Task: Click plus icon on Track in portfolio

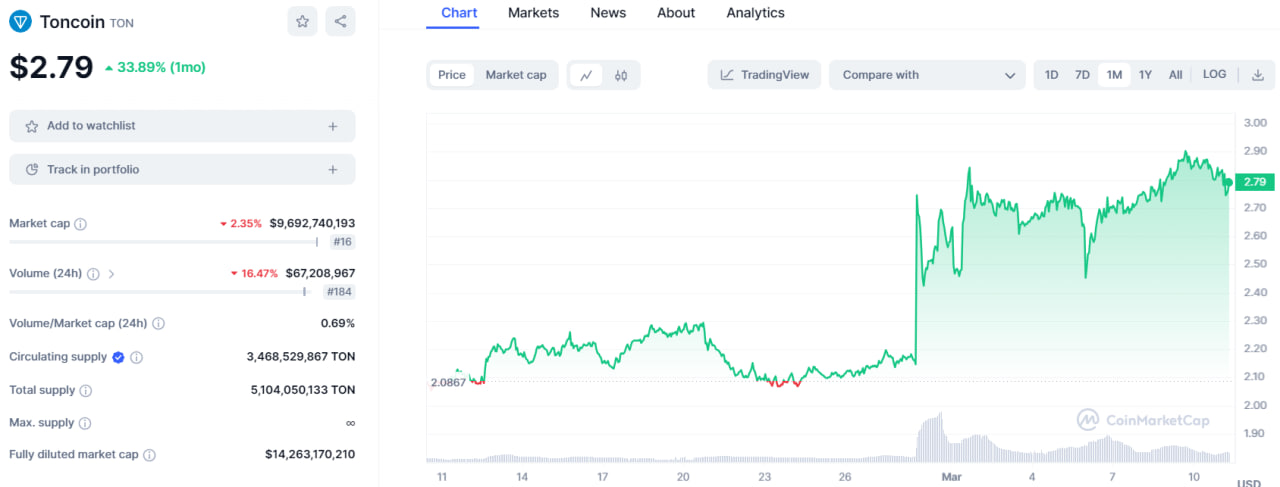Action: (x=333, y=170)
